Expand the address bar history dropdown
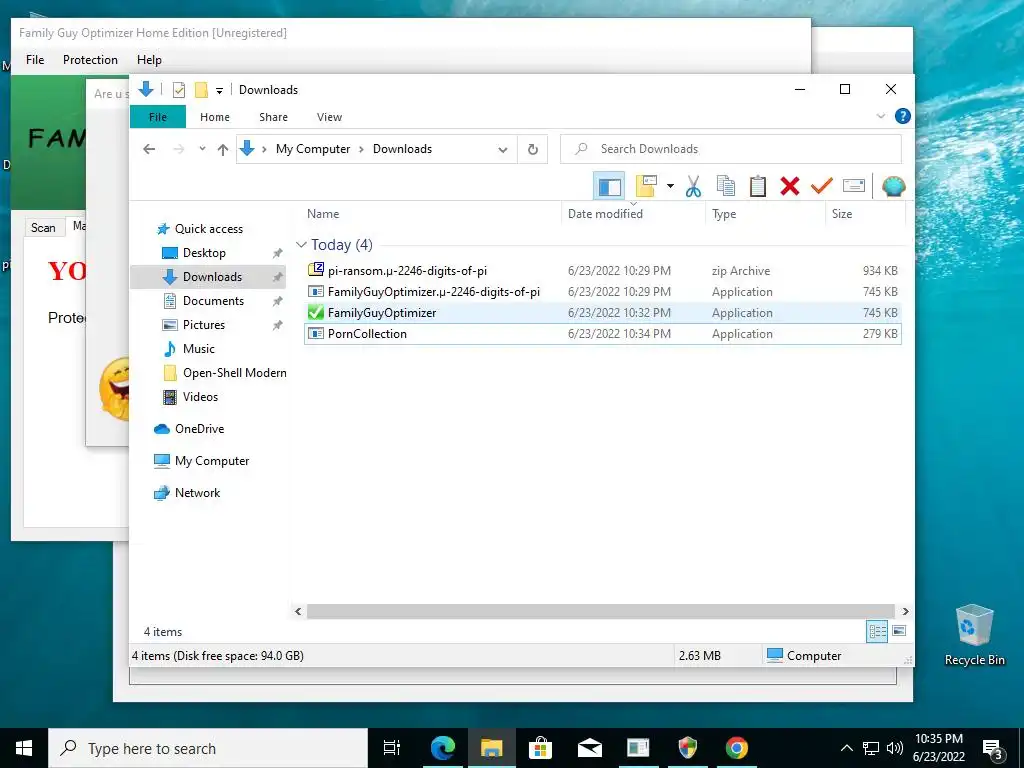Screen dimensions: 1024x768 click(503, 150)
